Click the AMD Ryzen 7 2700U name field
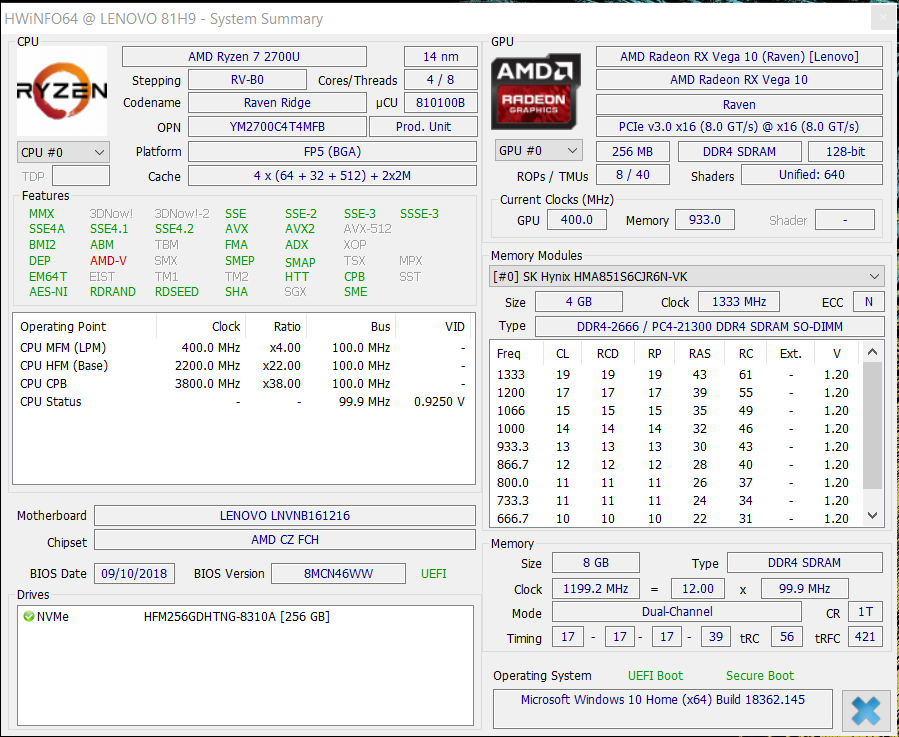This screenshot has height=737, width=899. 244,57
